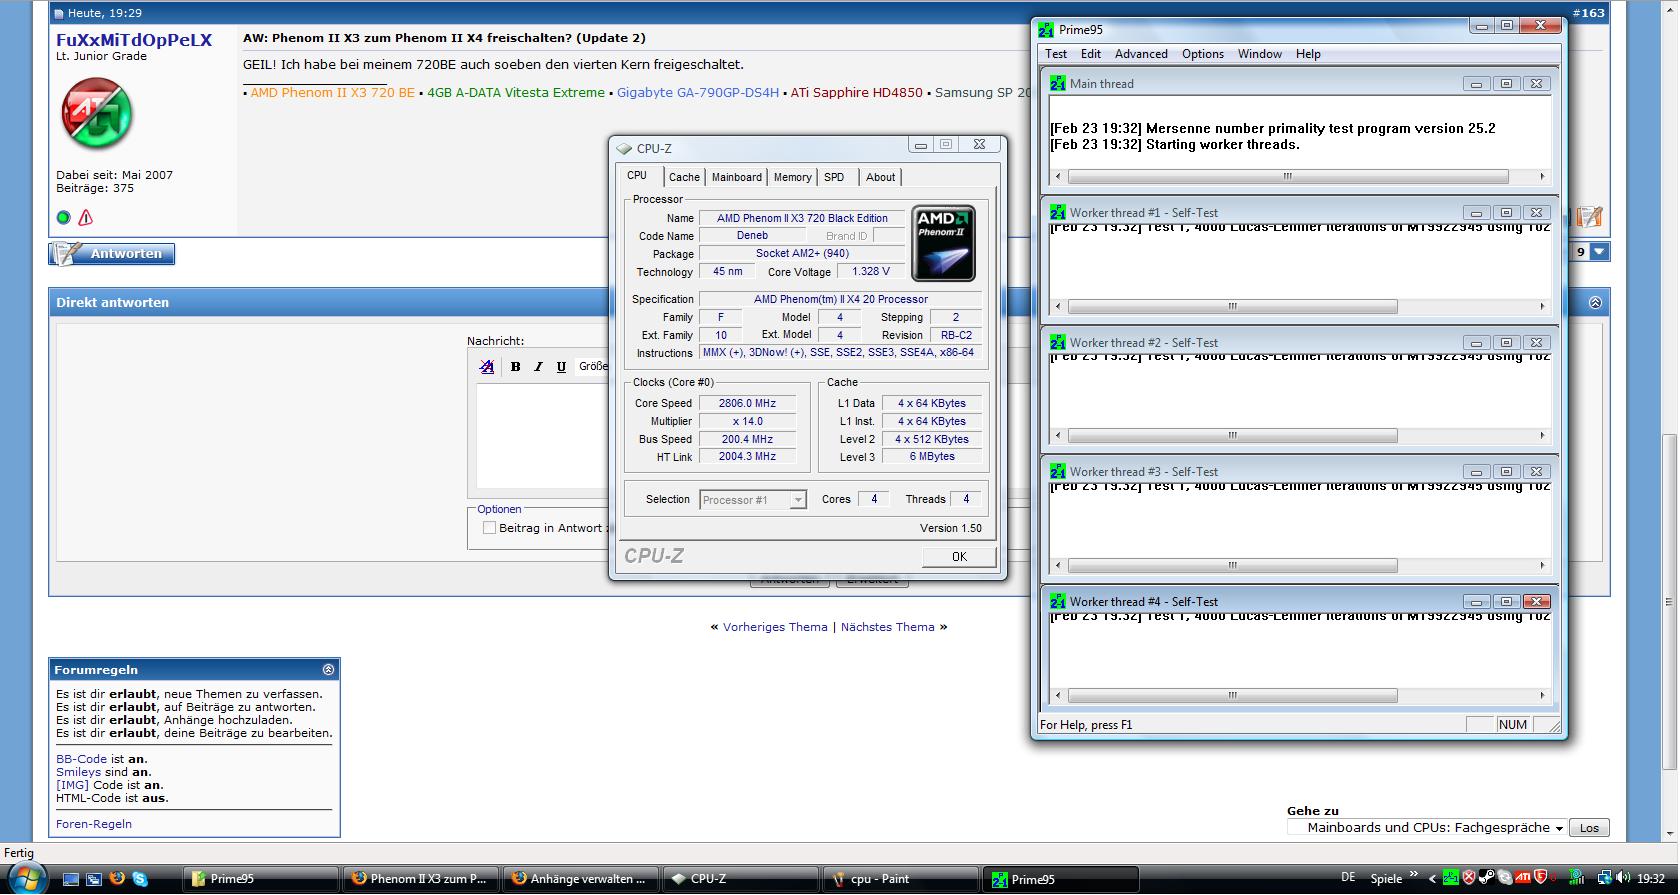The width and height of the screenshot is (1680, 895).
Task: Click AMD Phenom II logo in CPU-Z
Action: pyautogui.click(x=944, y=243)
